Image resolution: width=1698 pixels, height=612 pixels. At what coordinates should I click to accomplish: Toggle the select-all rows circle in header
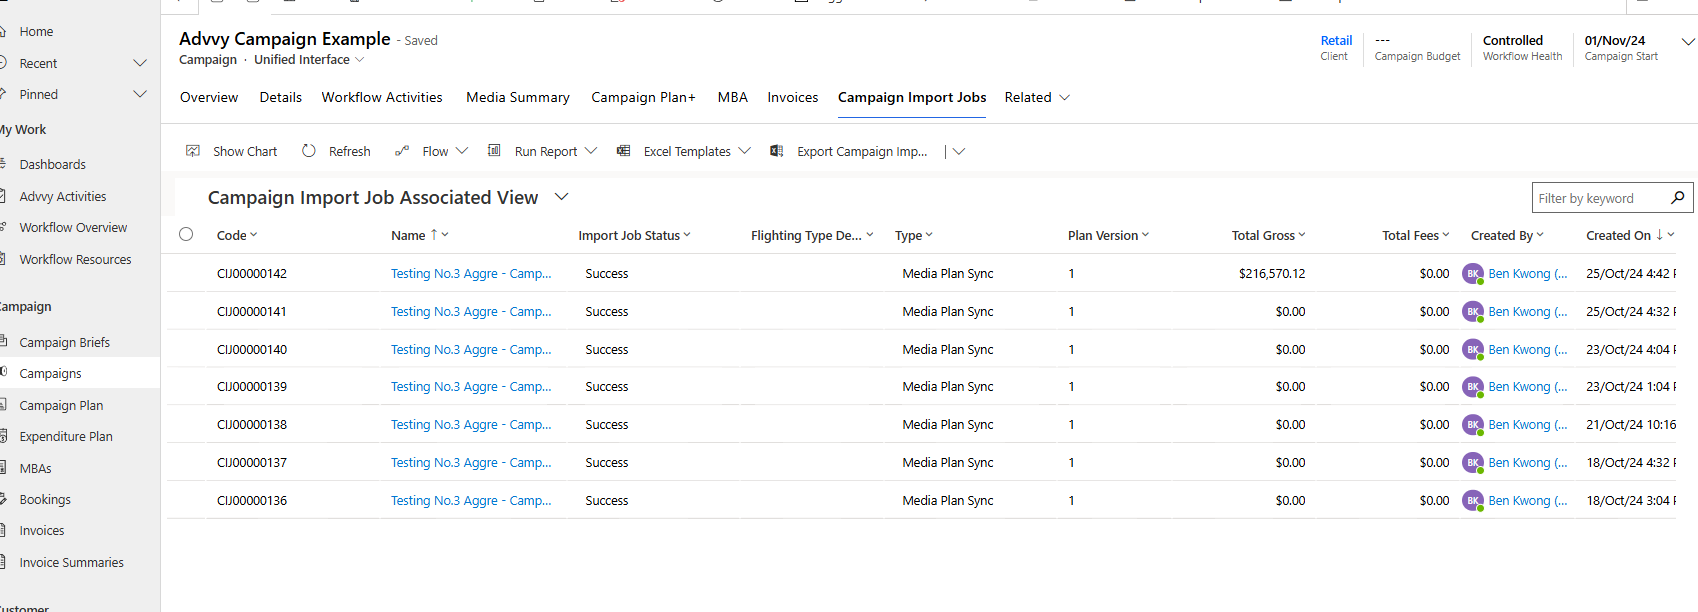(186, 235)
